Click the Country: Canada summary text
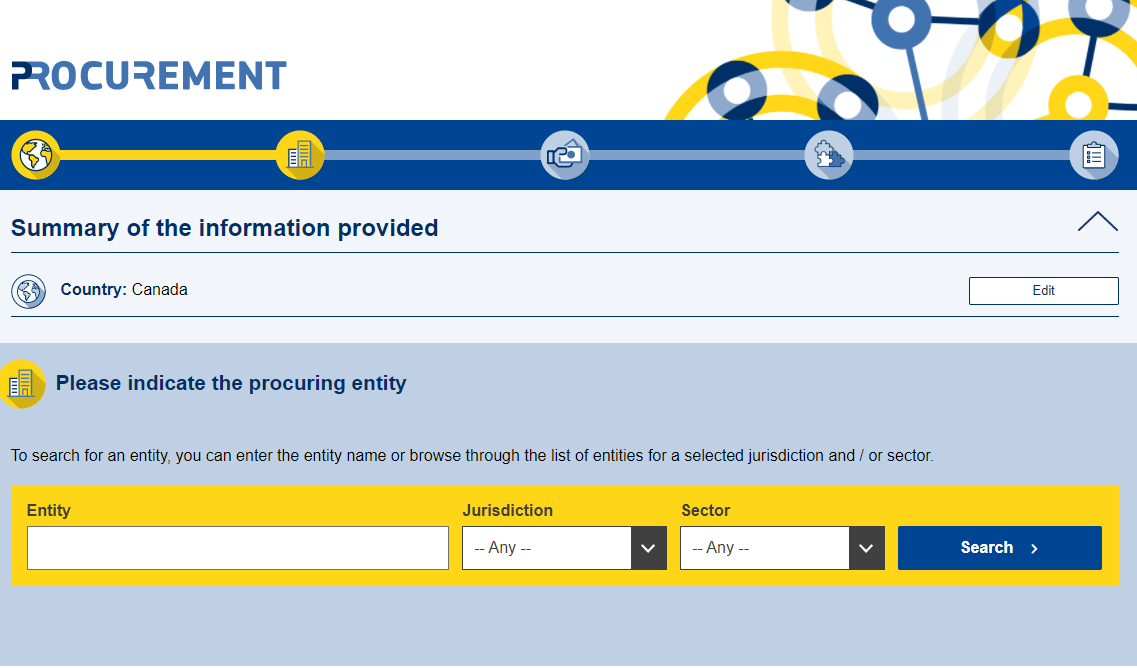Image resolution: width=1137 pixels, height=668 pixels. click(x=124, y=290)
